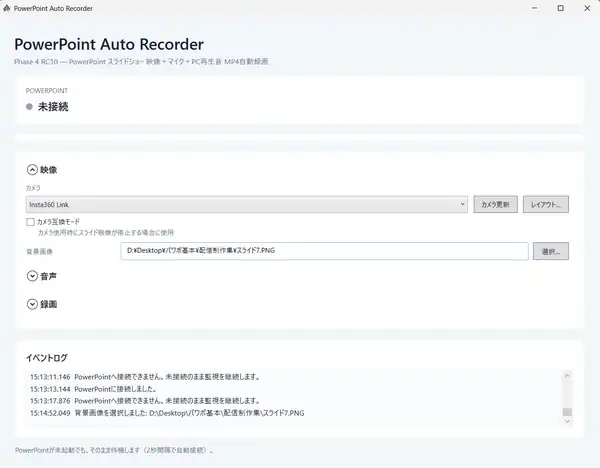Enable the カメラ互換モード checkbox
600x468 pixels.
[x=31, y=222]
